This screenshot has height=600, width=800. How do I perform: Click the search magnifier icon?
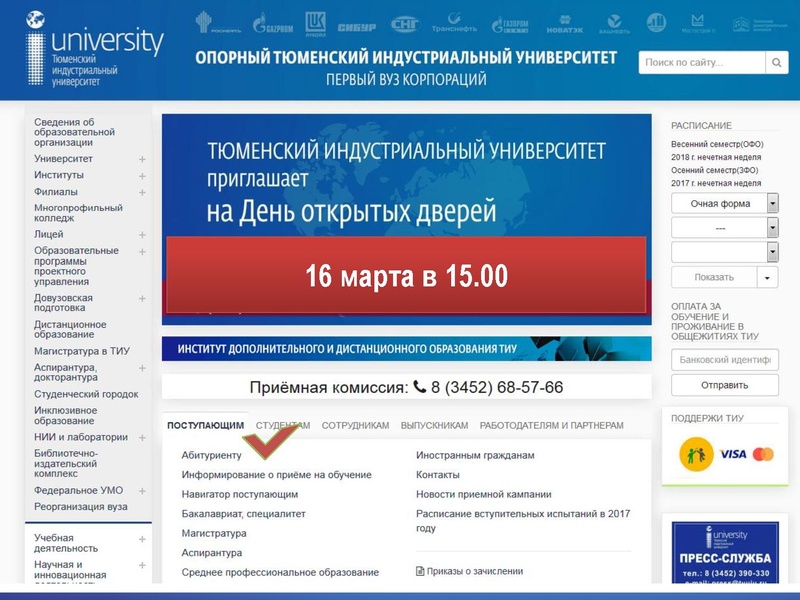777,62
